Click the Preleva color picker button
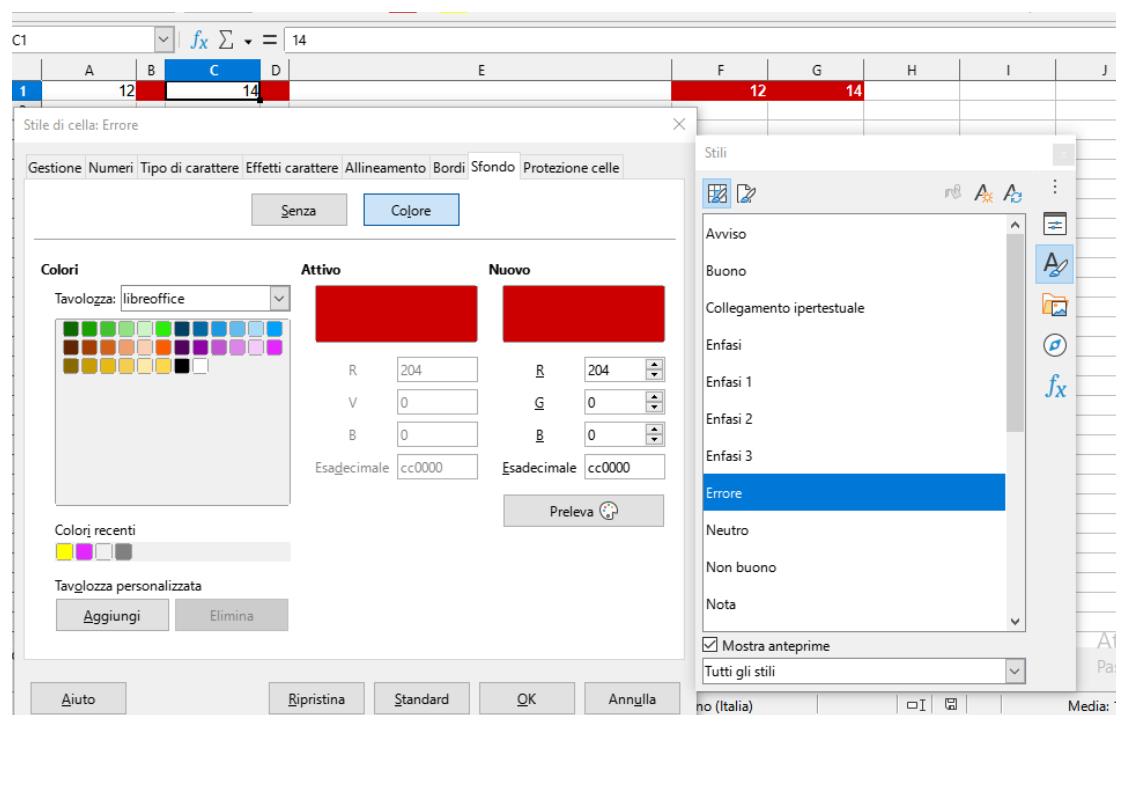 (x=583, y=510)
